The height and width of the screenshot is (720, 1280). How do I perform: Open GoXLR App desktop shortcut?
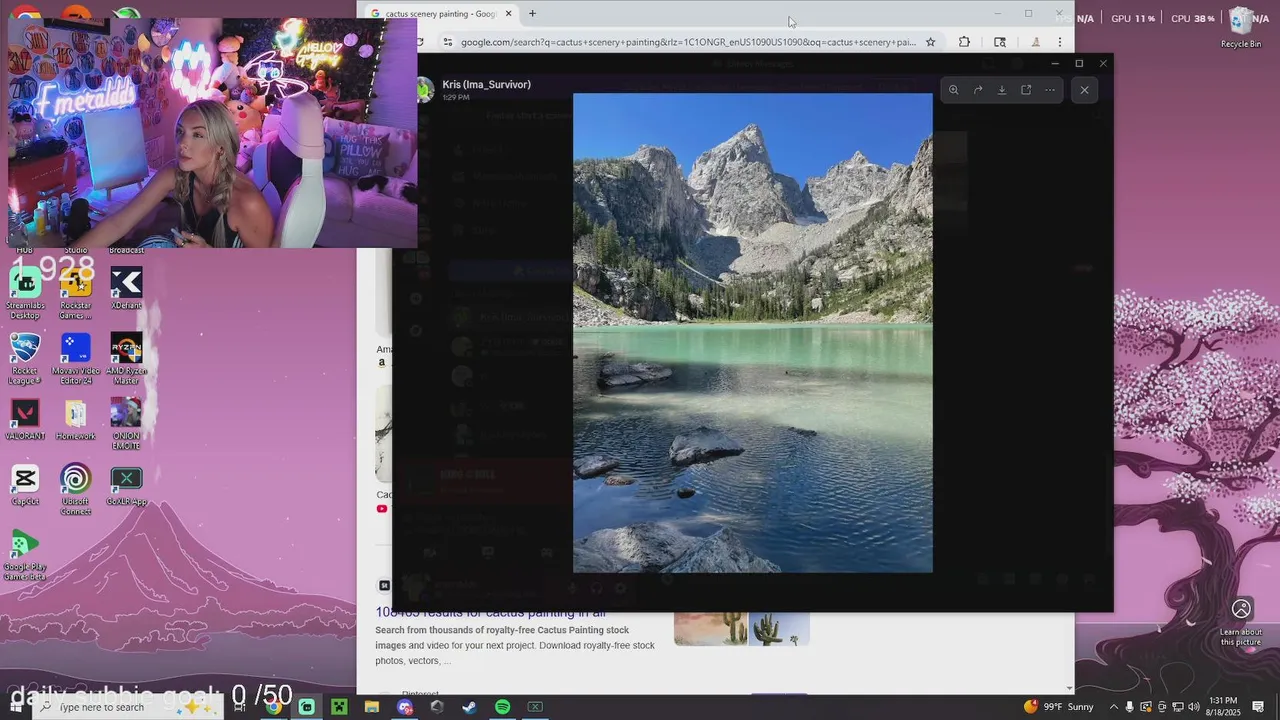pos(126,485)
